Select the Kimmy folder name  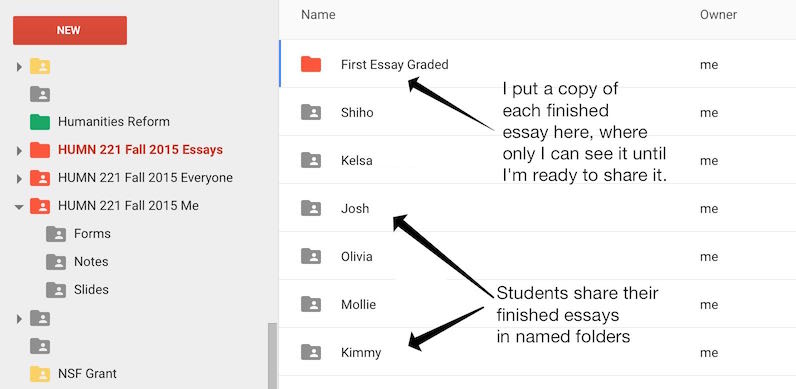361,353
